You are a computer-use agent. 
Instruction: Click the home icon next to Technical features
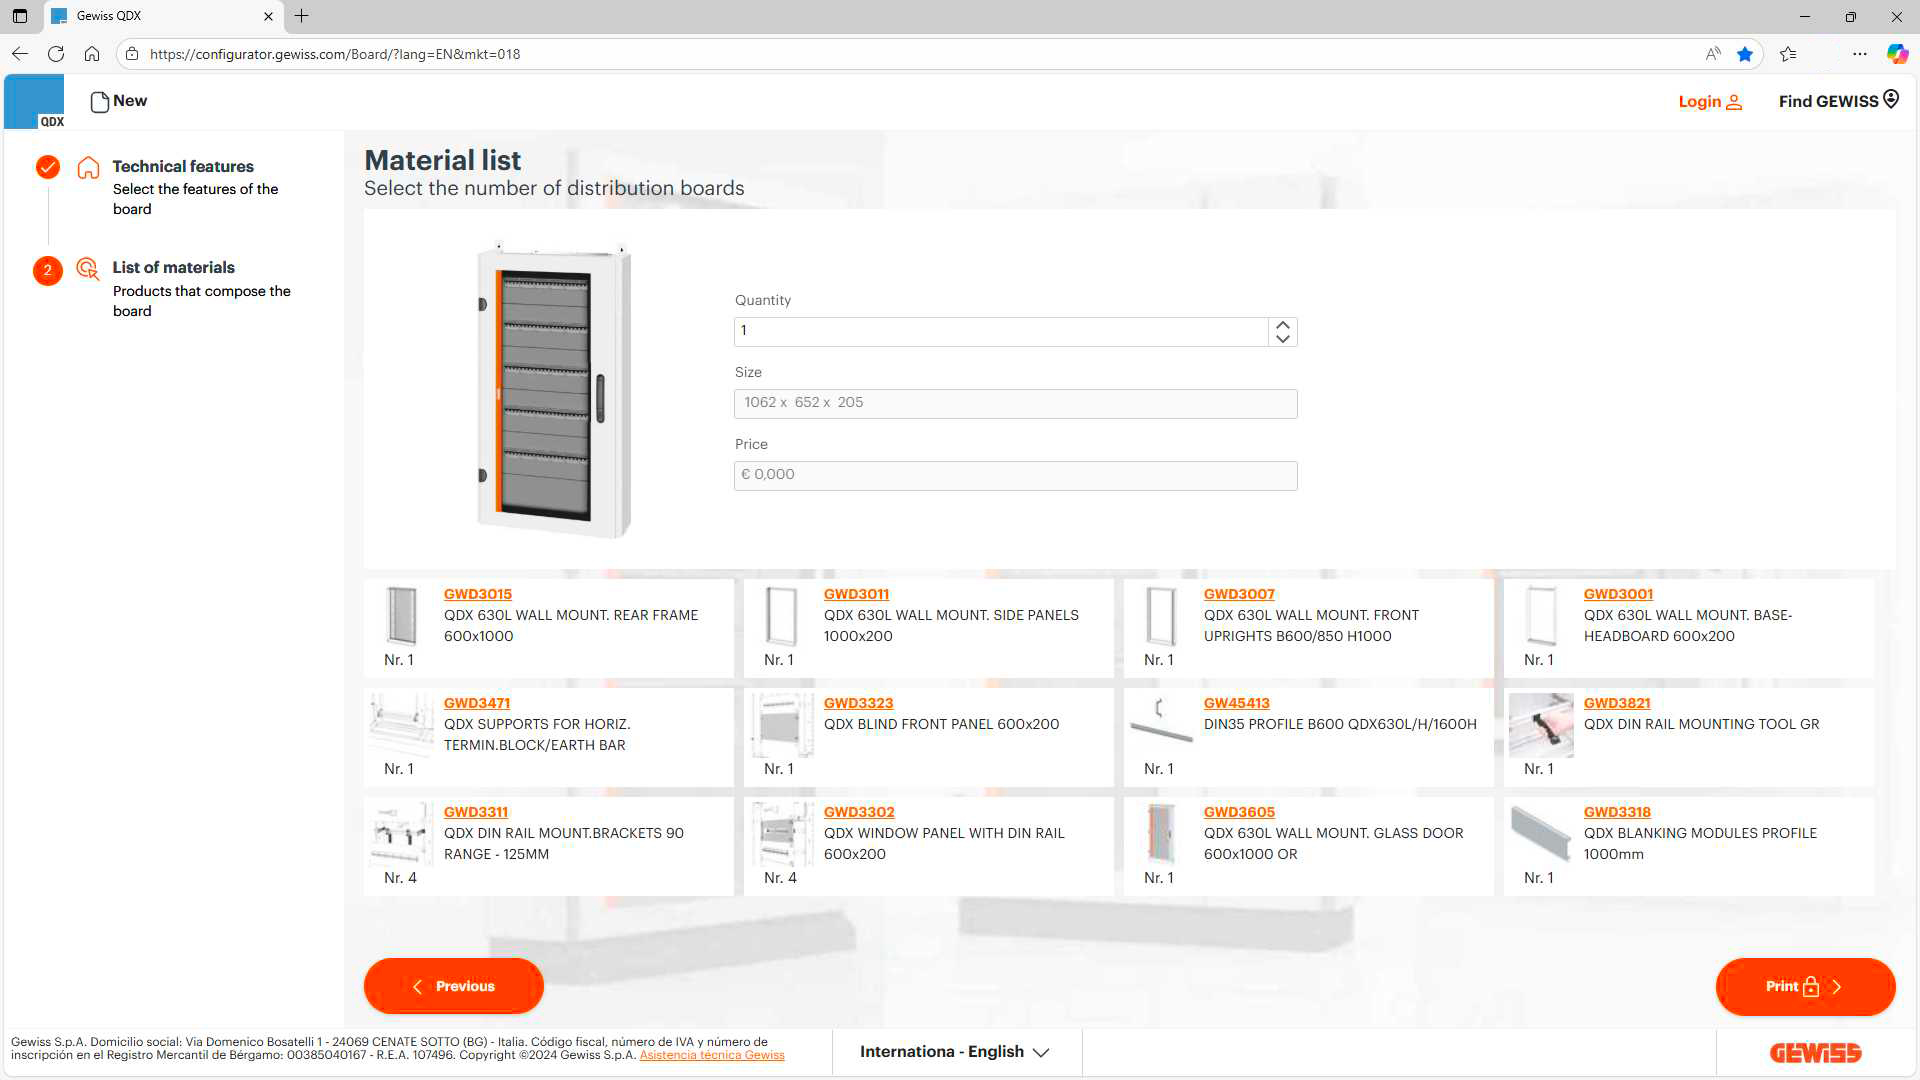point(88,168)
